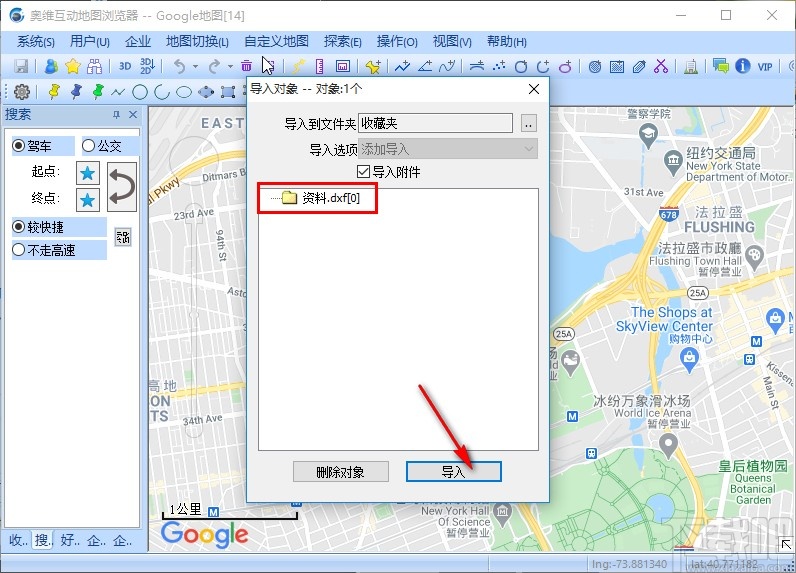
Task: Toggle the 3D/2D switch icon
Action: [147, 66]
